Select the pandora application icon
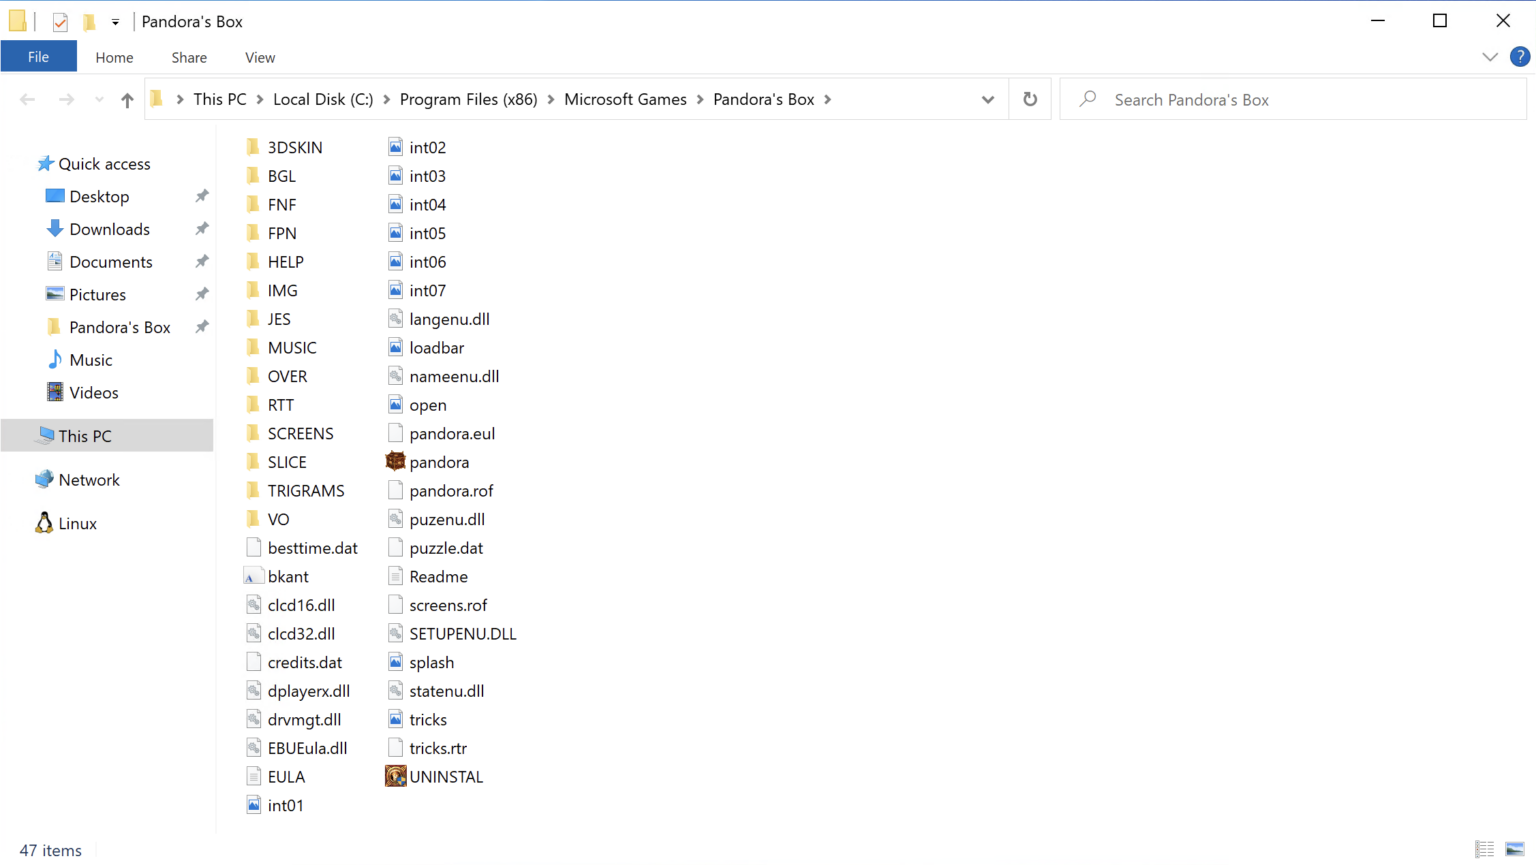 396,462
